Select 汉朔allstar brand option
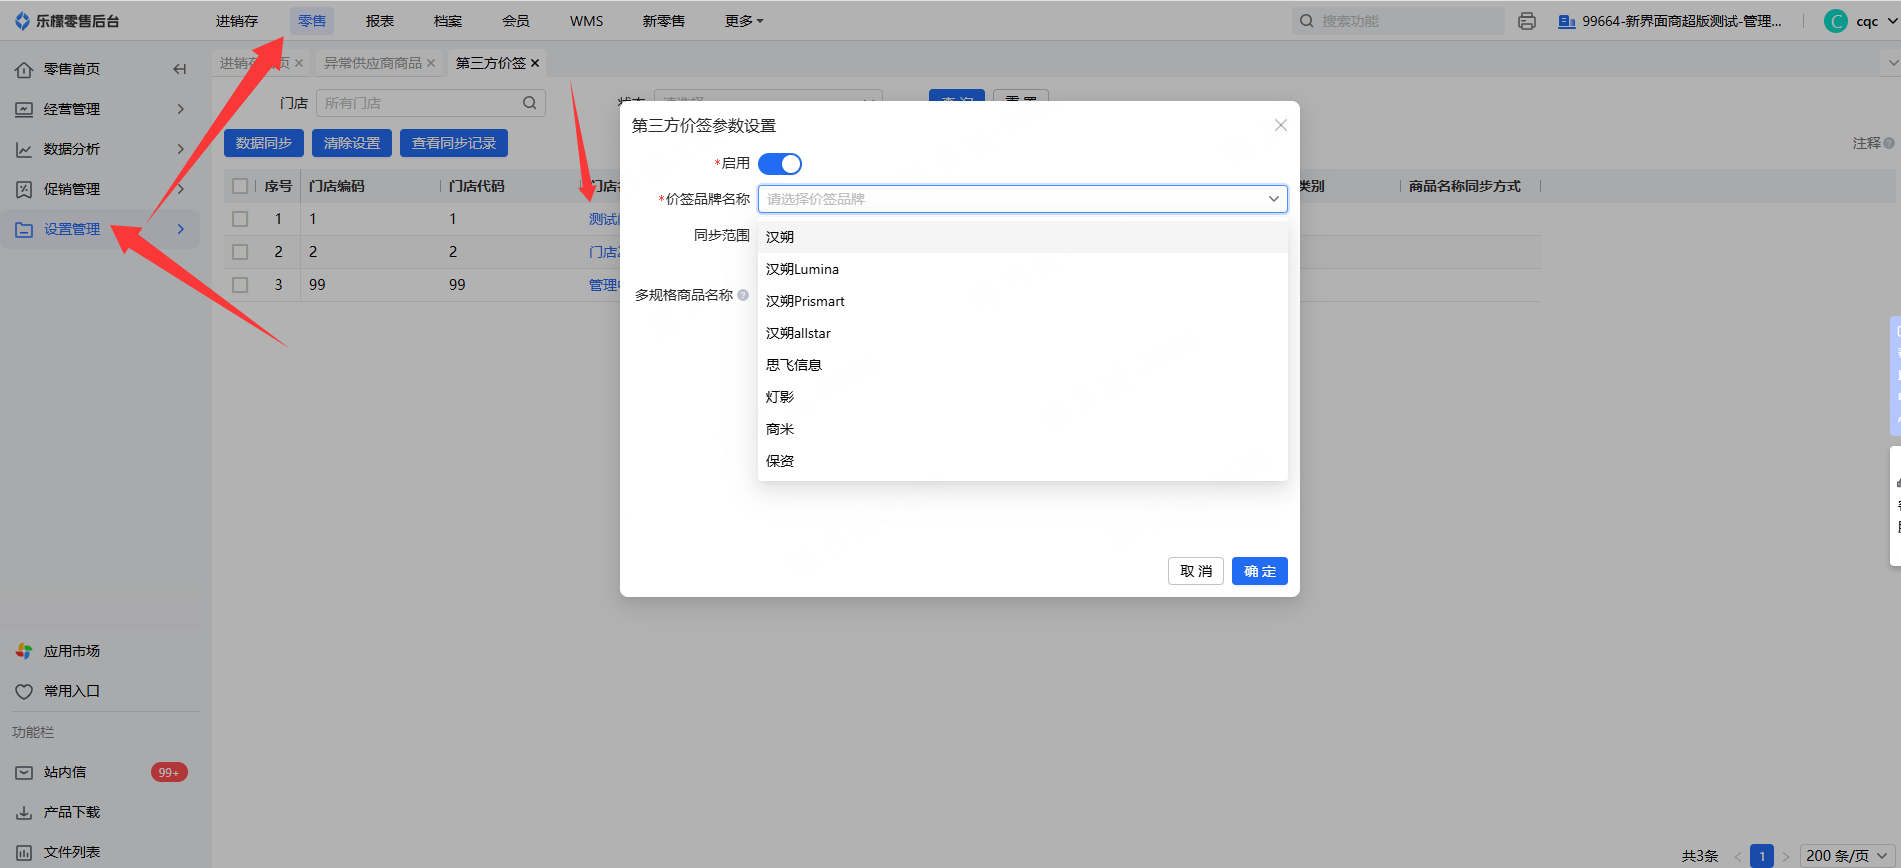1901x868 pixels. [1022, 333]
